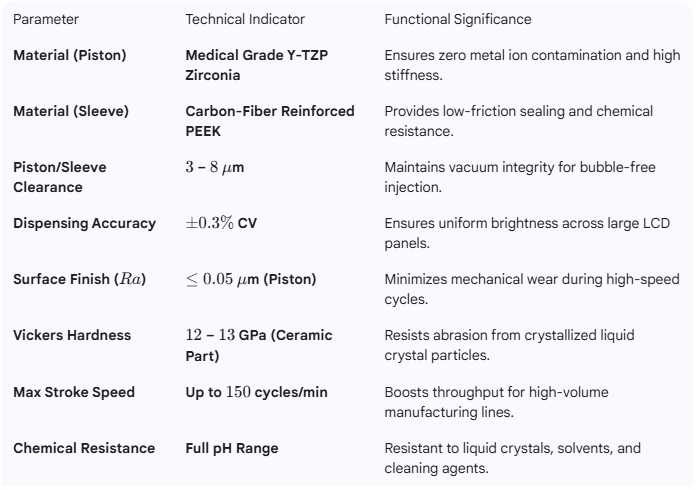This screenshot has height=490, width=697.
Task: Click the Technical Indicator column header
Action: point(245,19)
